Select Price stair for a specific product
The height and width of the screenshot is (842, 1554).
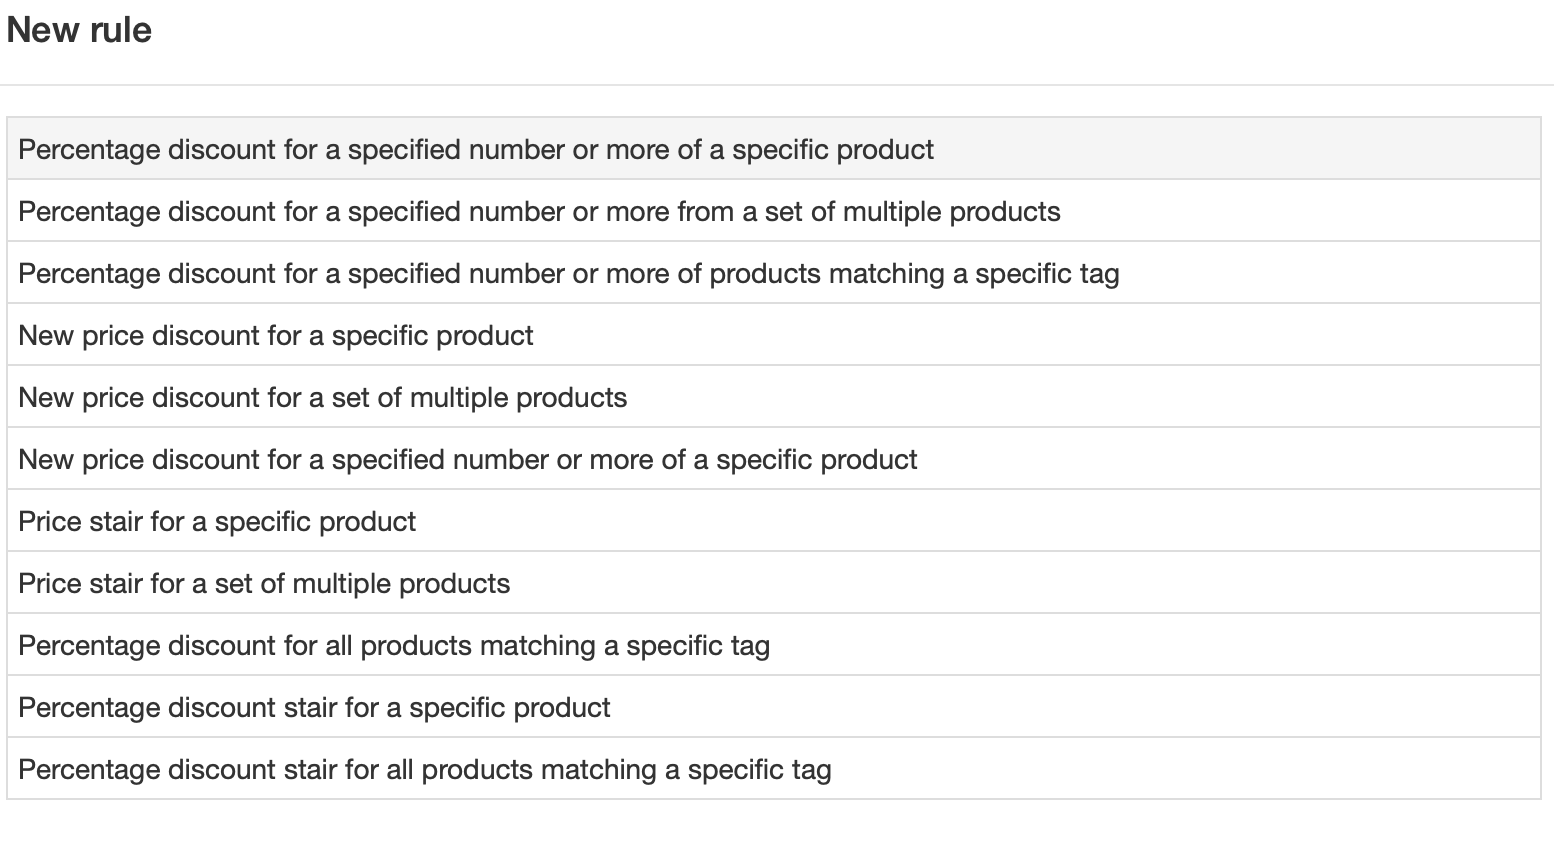[217, 522]
